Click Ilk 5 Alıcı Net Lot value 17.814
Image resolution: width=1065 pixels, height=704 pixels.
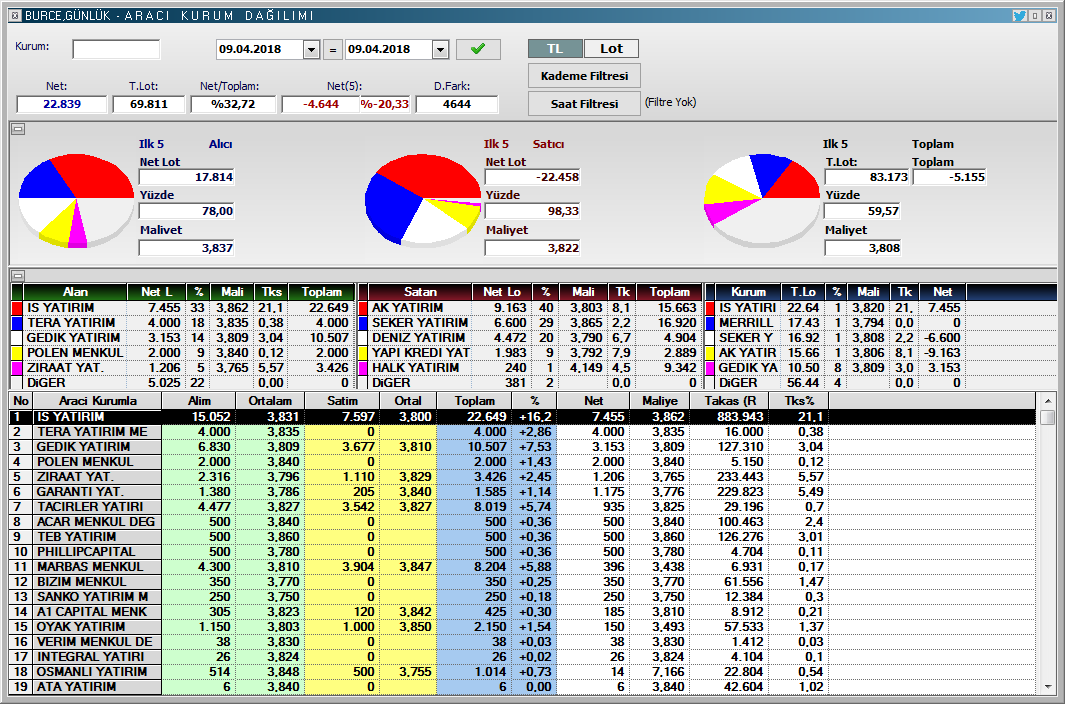(186, 177)
